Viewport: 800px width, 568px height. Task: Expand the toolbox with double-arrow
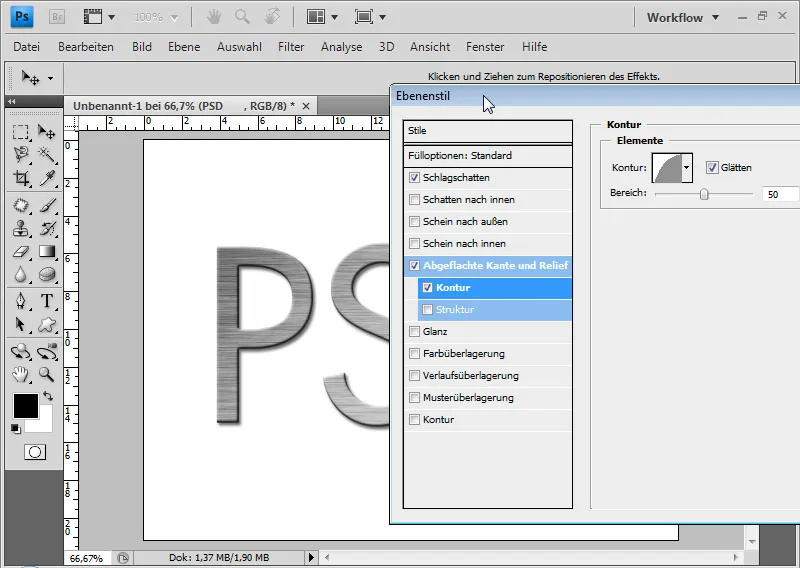pos(12,101)
